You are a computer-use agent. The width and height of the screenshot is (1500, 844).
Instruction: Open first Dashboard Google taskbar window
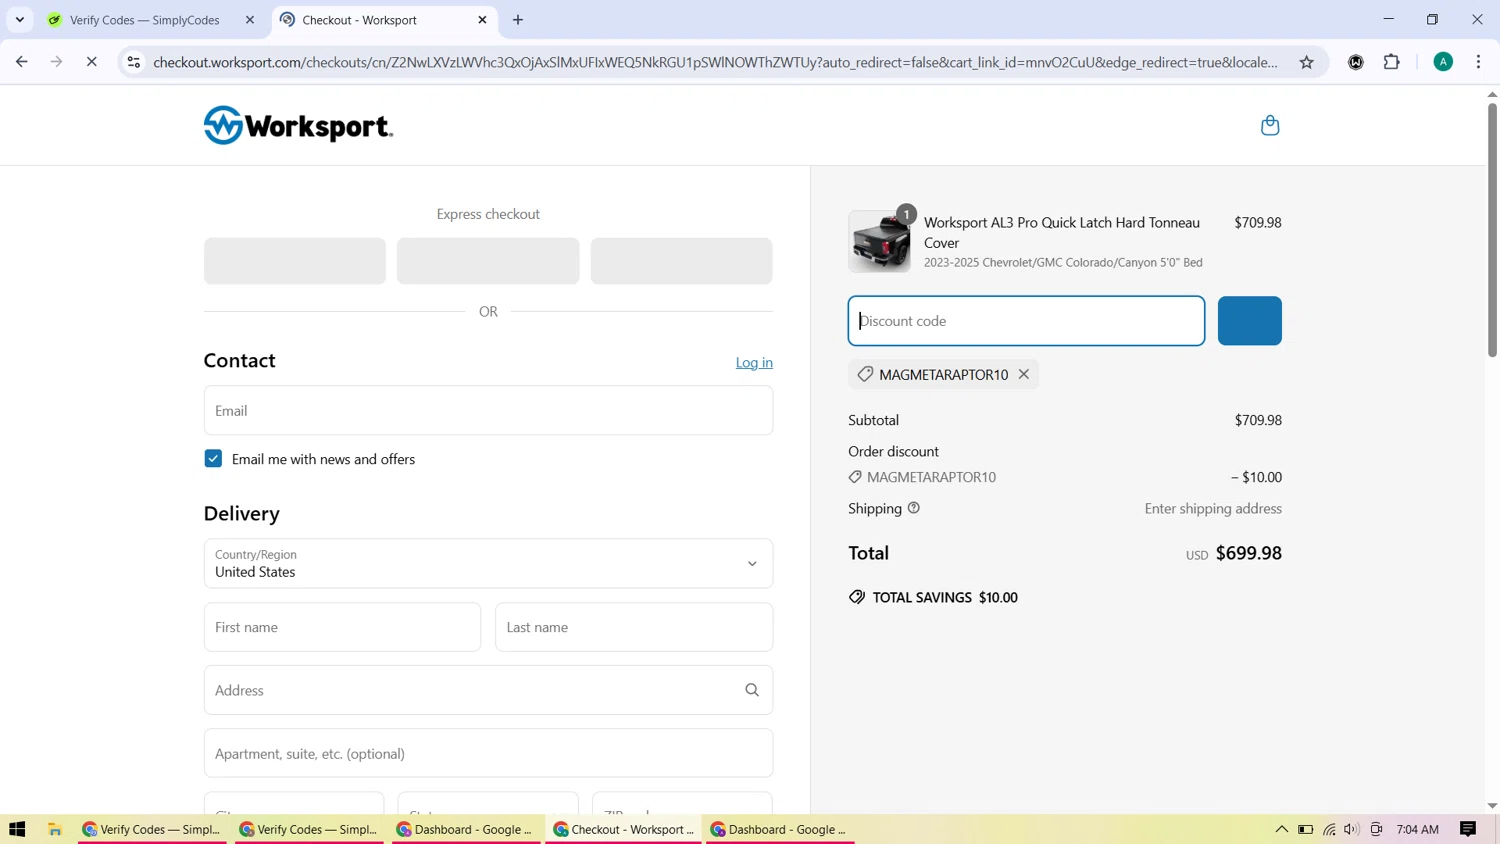[x=466, y=829]
